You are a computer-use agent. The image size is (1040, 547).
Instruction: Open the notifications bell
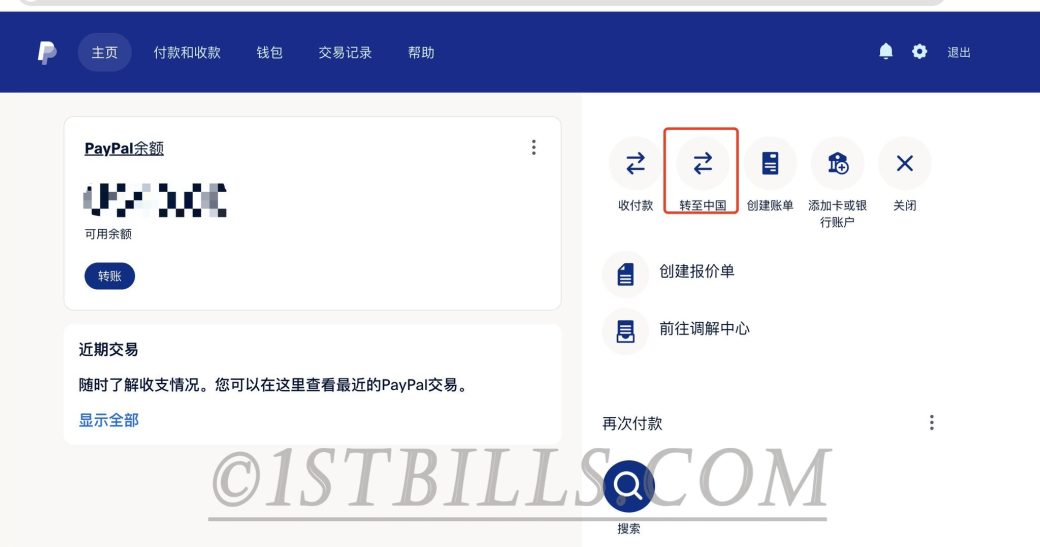885,51
